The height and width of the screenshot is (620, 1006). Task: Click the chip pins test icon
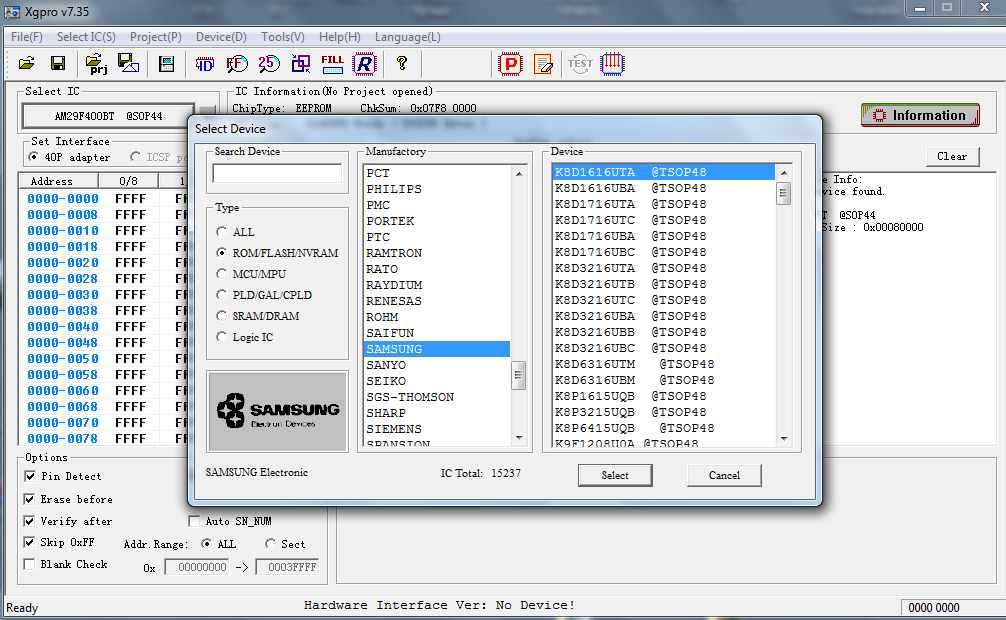click(612, 64)
